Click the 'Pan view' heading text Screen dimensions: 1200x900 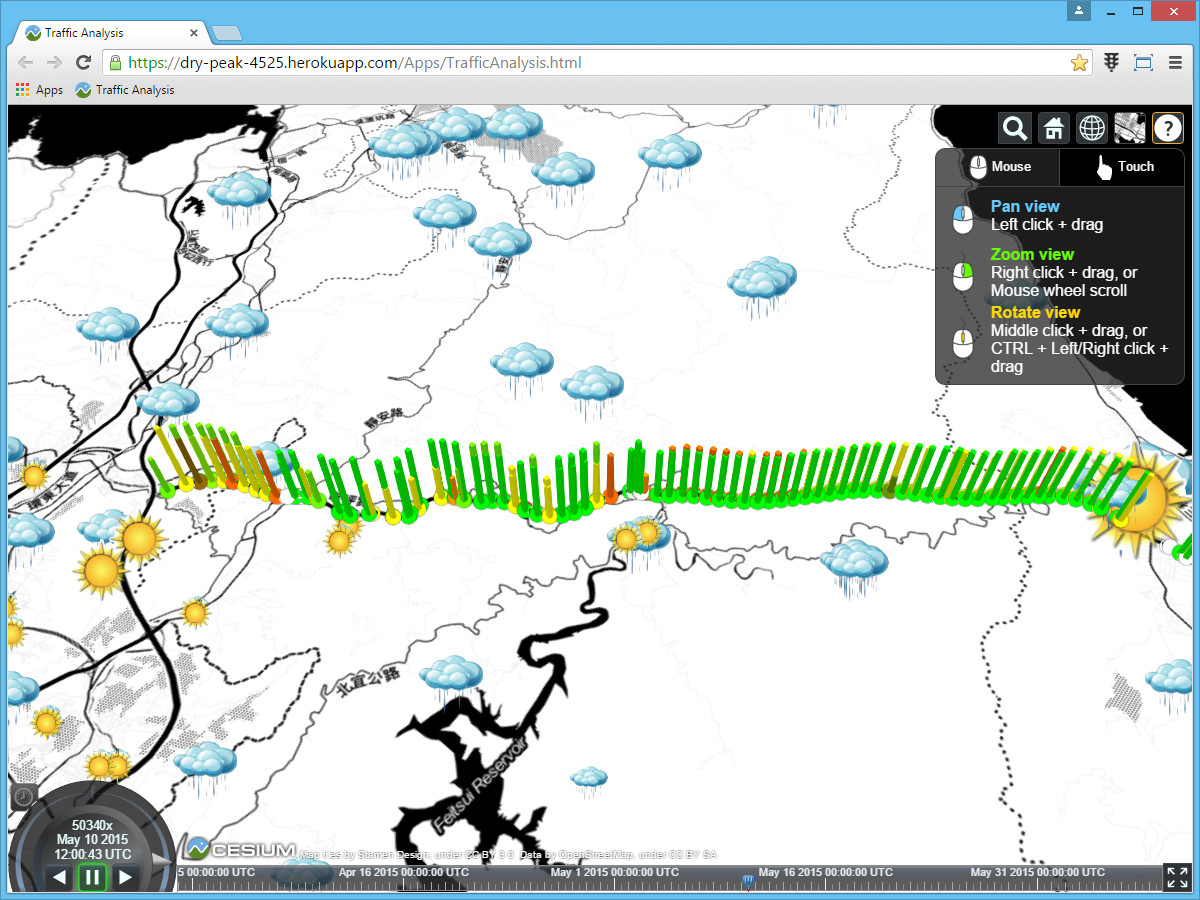(1025, 206)
